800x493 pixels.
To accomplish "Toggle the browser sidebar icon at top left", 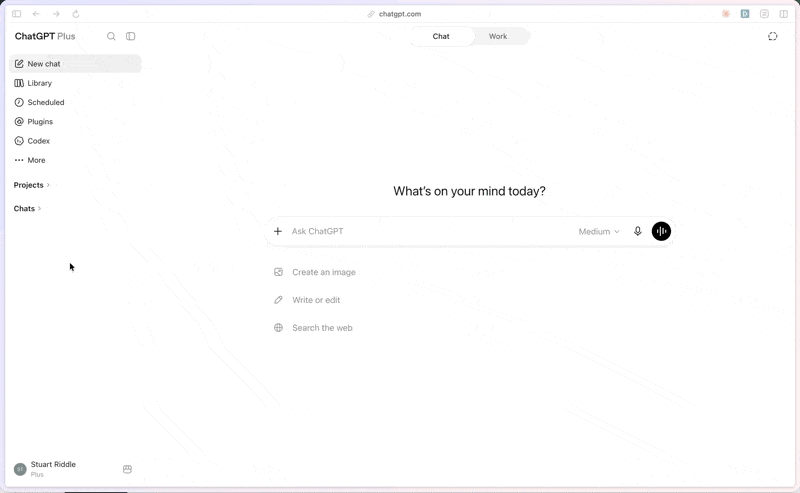I will 17,14.
